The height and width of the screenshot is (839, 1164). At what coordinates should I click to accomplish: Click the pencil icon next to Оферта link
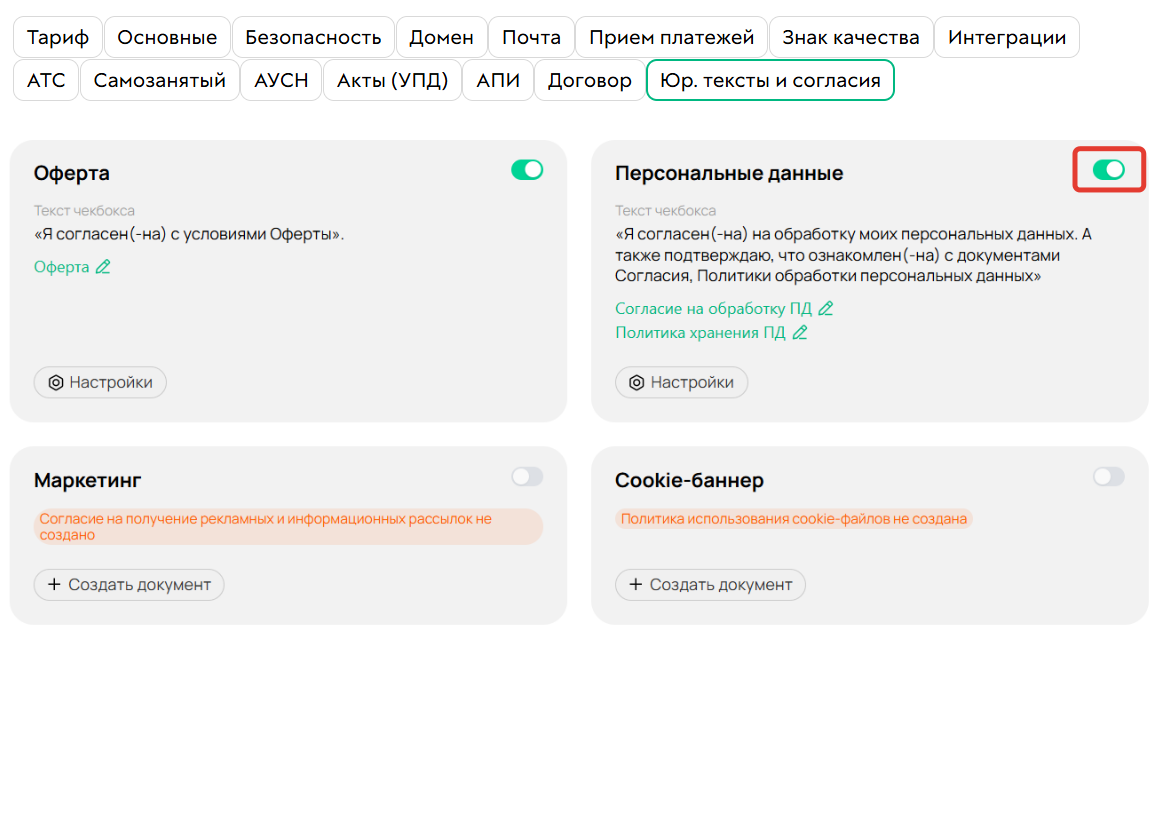click(x=103, y=267)
